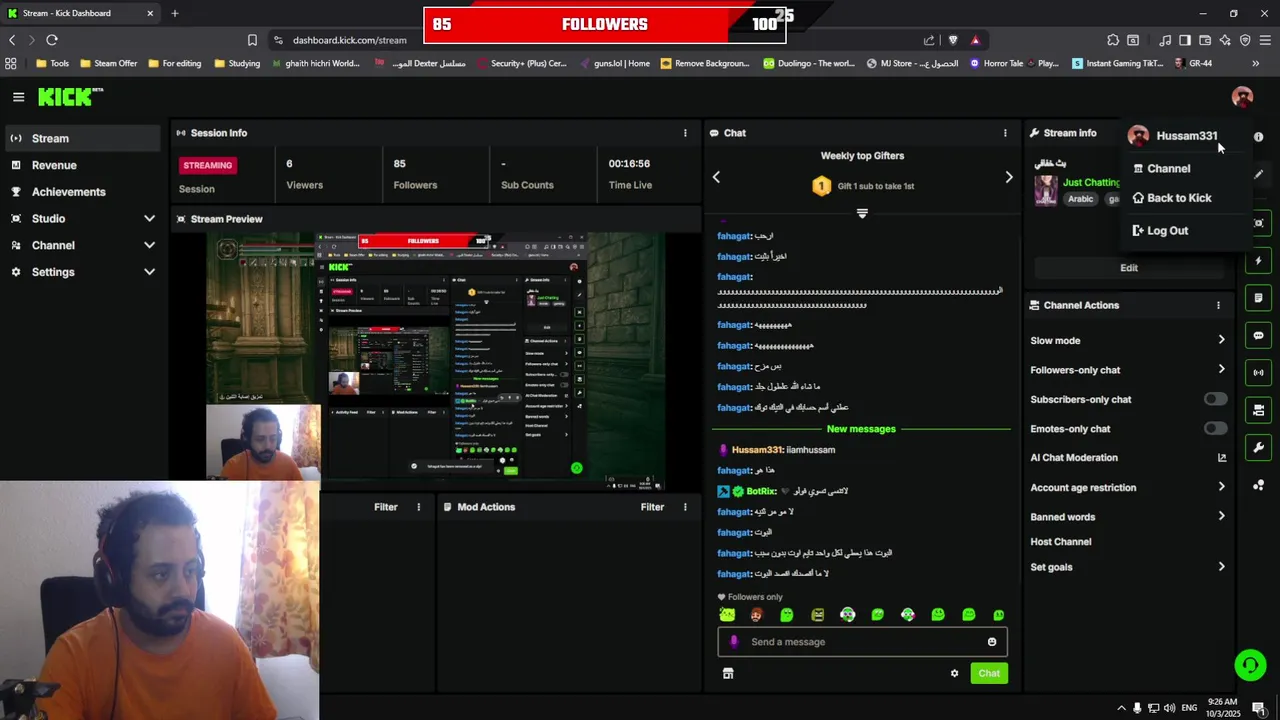Click the pencil edit icon in right toolbar
The height and width of the screenshot is (720, 1280).
[x=1259, y=174]
